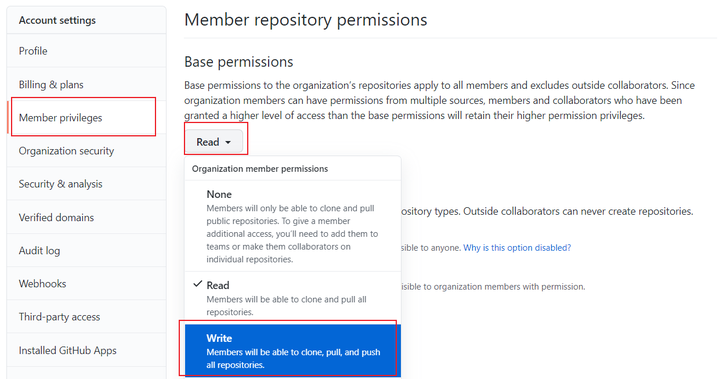
Task: Click the checkmark icon next to Read
Action: 197,284
